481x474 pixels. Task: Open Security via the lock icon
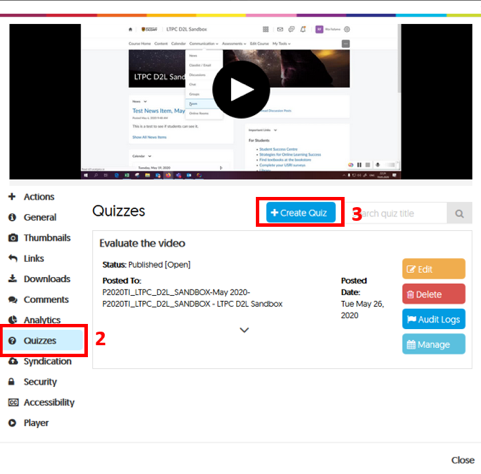pyautogui.click(x=12, y=382)
